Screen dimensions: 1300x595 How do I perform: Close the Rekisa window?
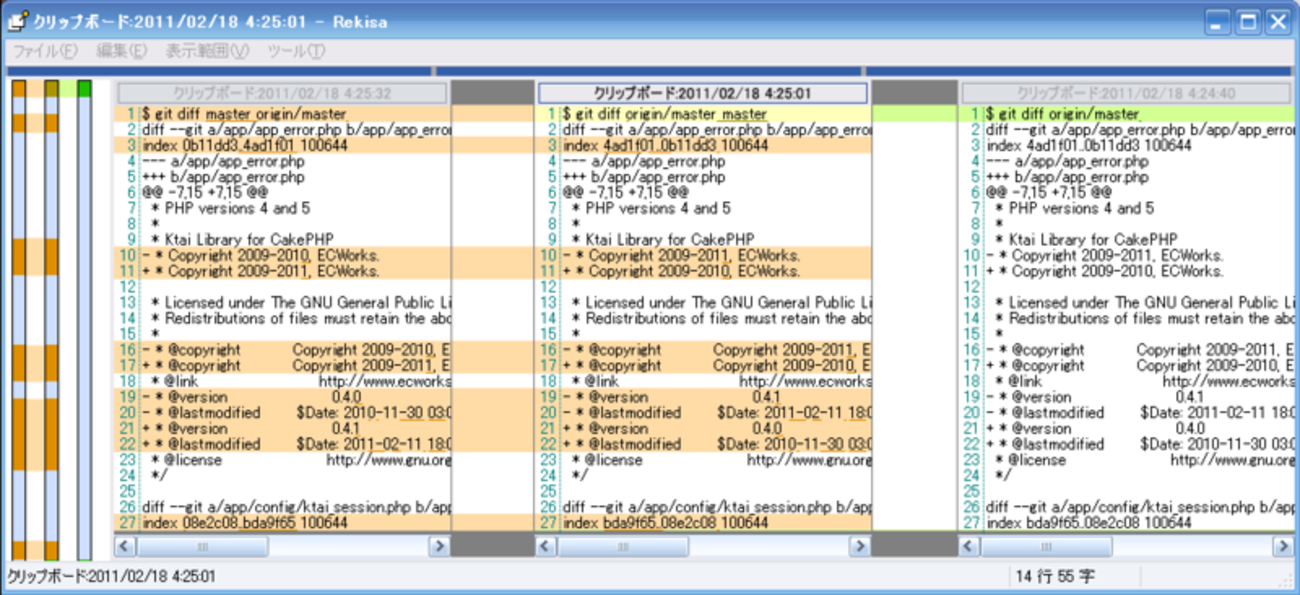click(1278, 21)
